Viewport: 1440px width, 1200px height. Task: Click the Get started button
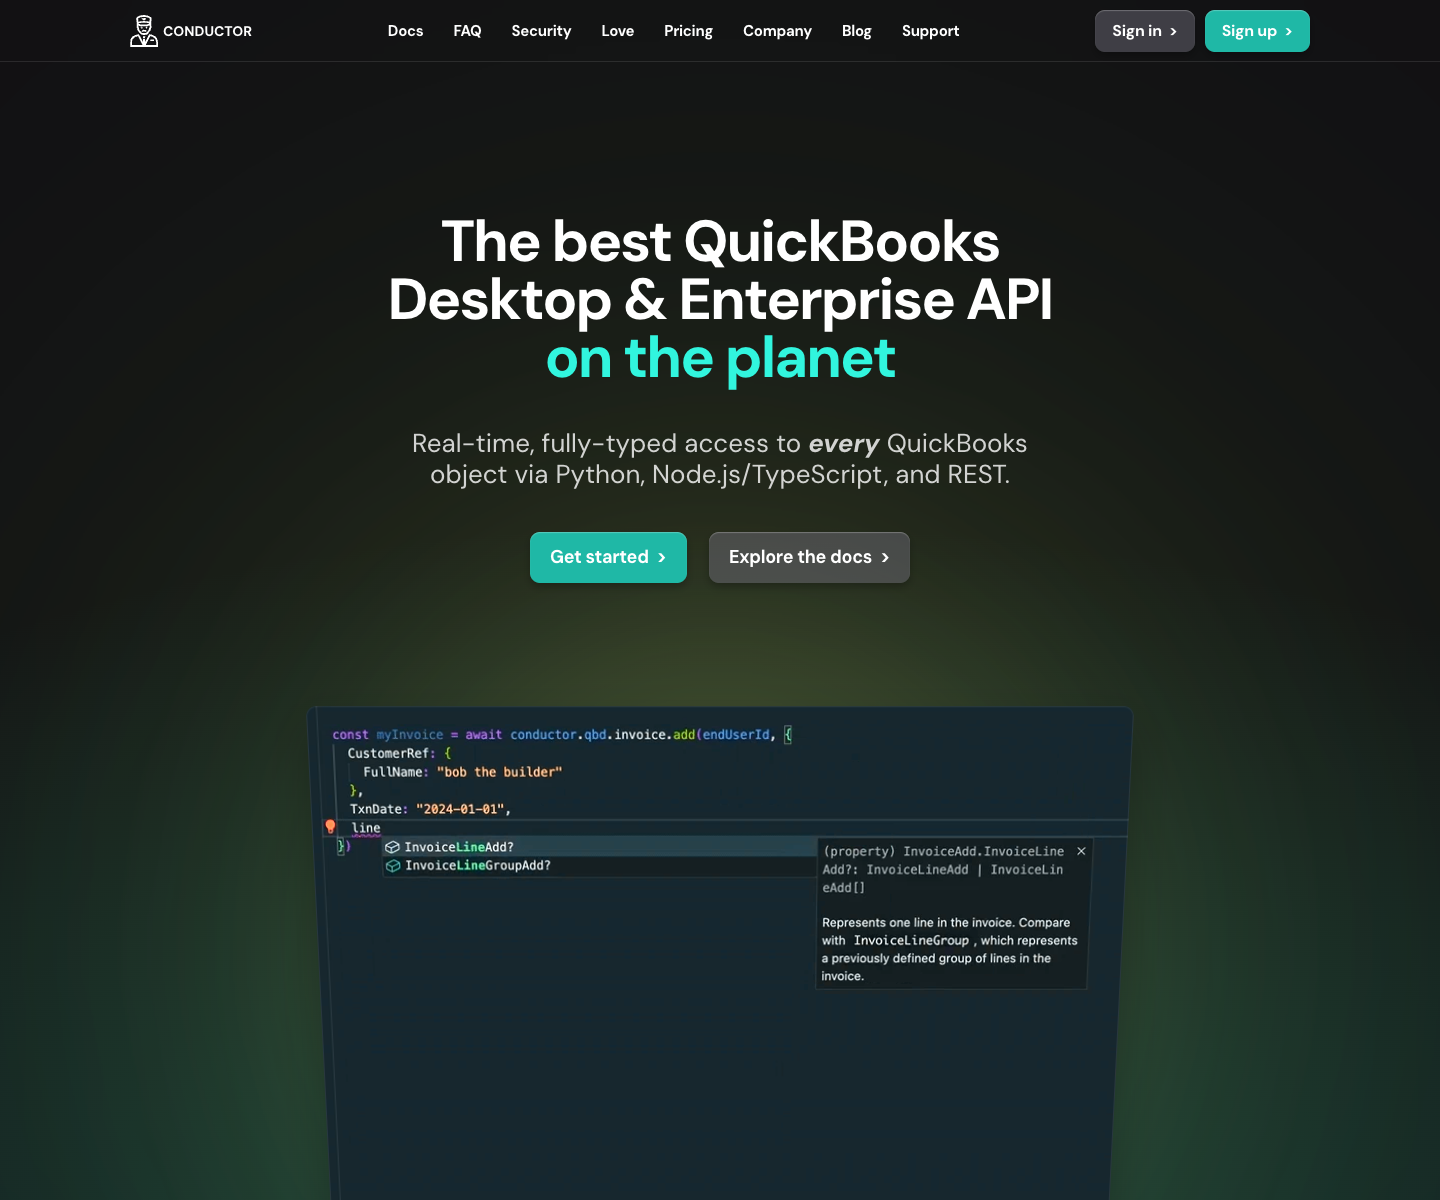(608, 557)
